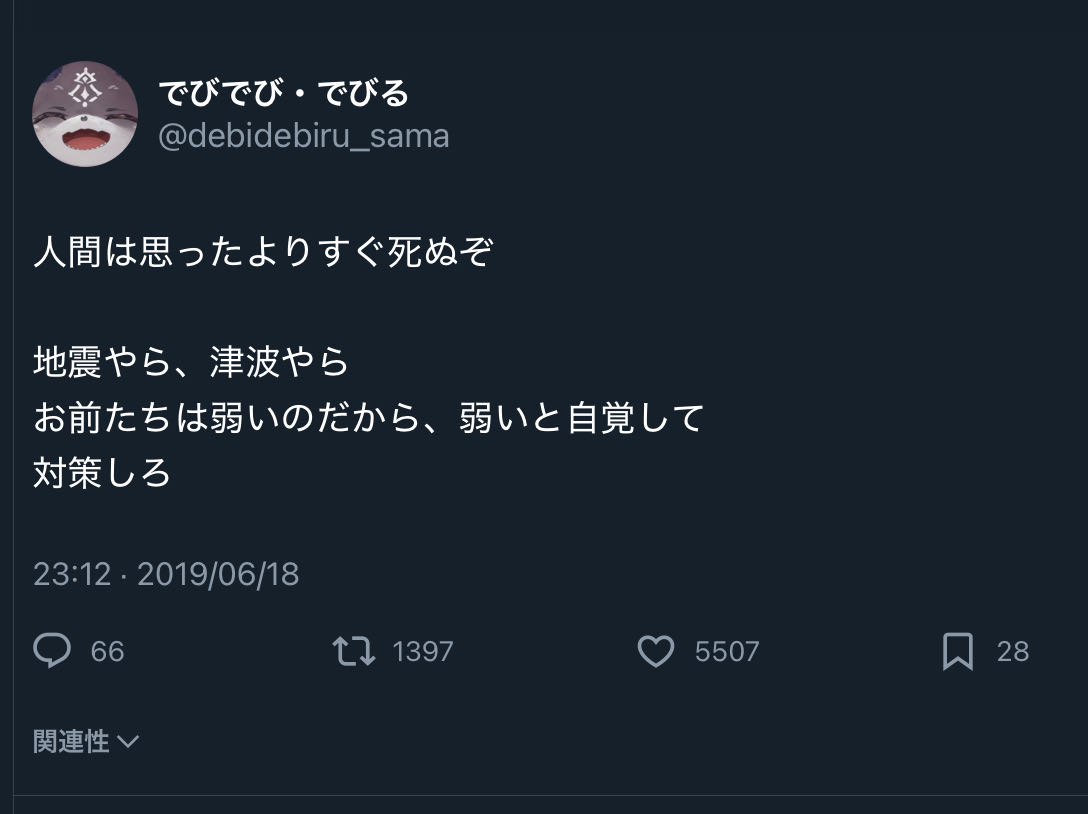Click the line 地震やら、津波やら
1088x814 pixels.
point(191,362)
